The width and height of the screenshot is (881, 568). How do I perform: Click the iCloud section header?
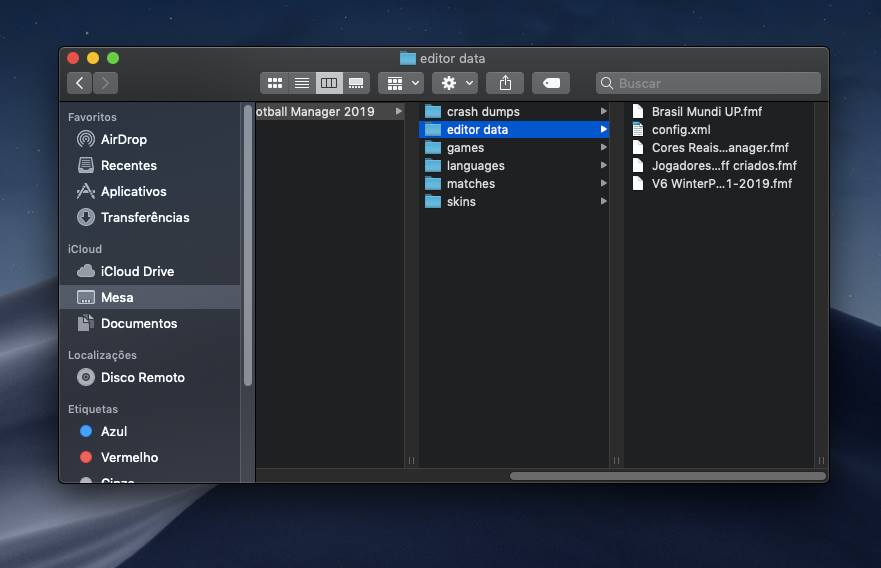[85, 249]
